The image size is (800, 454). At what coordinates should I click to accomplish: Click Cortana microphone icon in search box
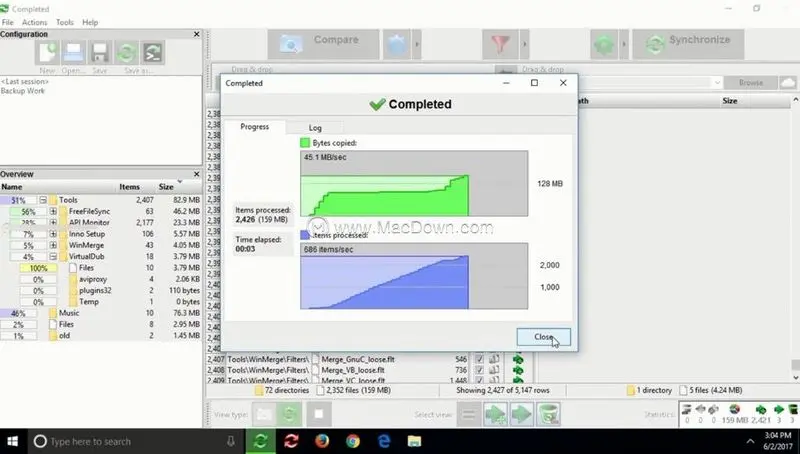tap(231, 441)
